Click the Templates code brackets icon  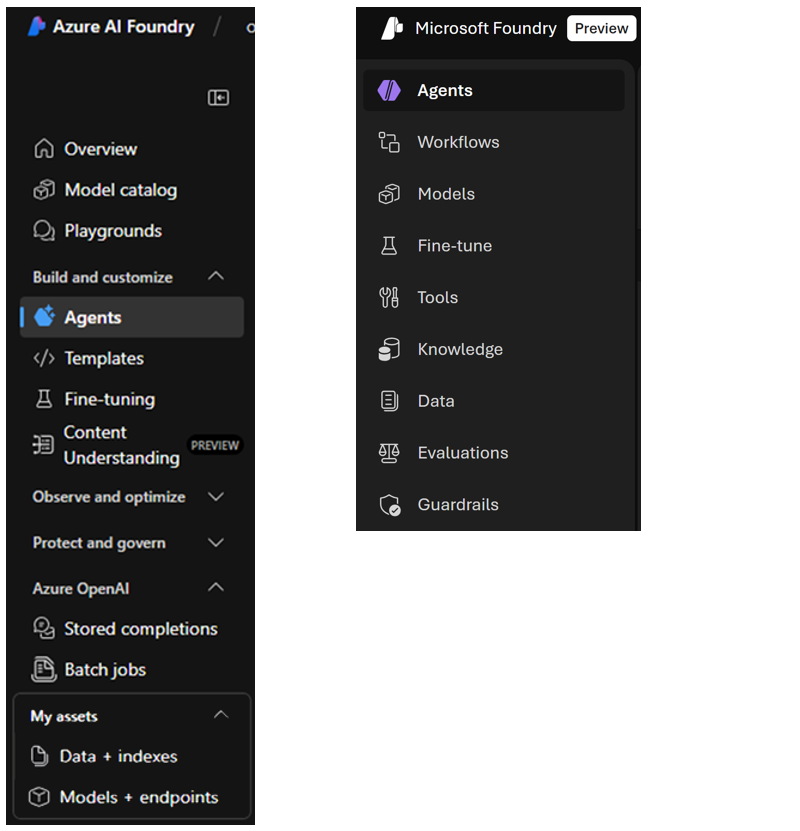44,358
